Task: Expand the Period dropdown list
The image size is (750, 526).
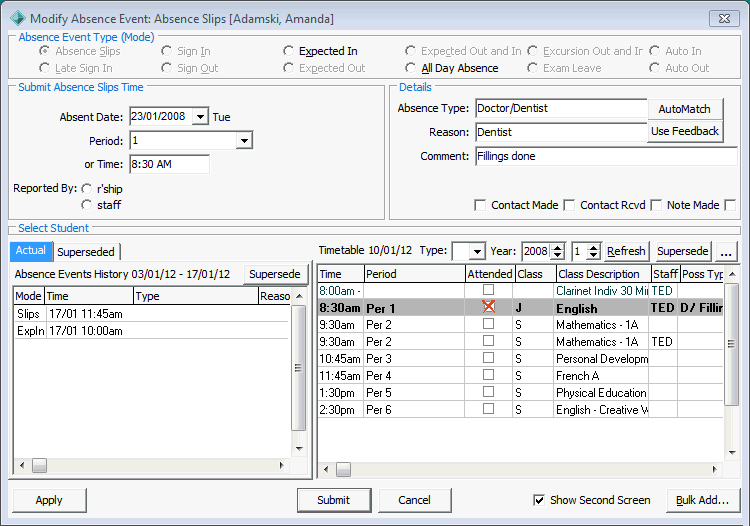Action: (244, 141)
